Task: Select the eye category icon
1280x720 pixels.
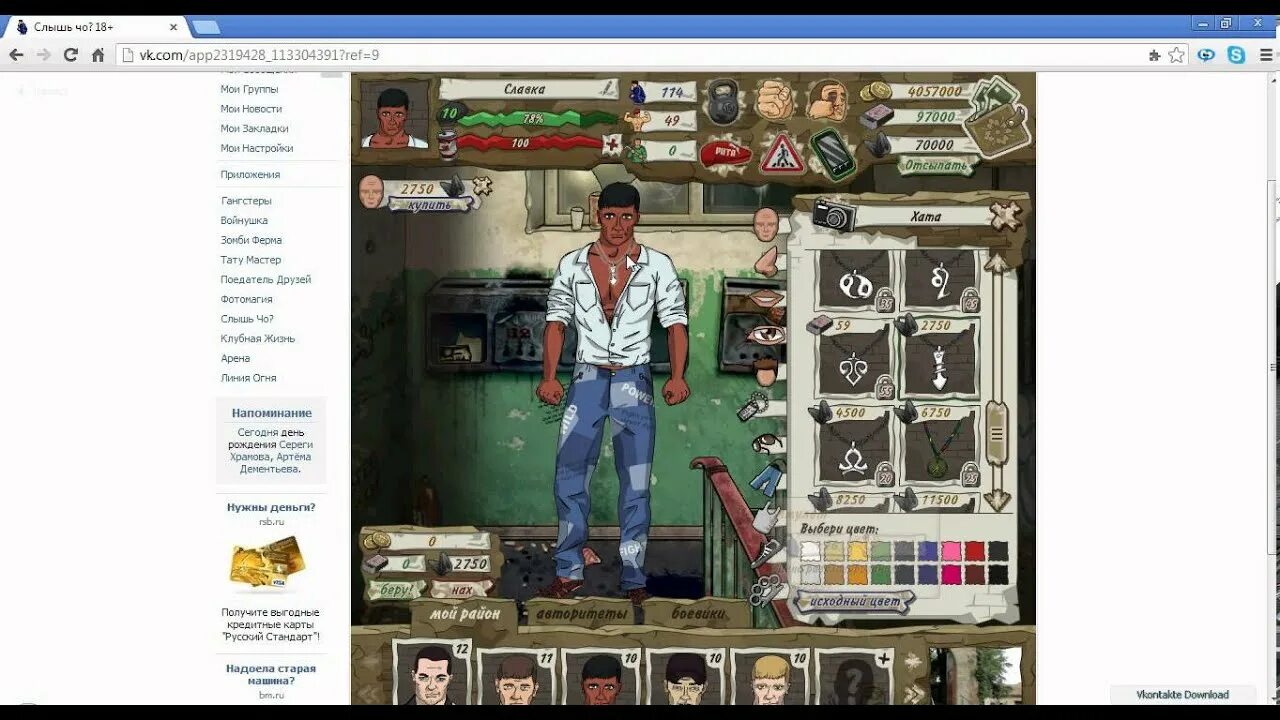Action: click(767, 334)
